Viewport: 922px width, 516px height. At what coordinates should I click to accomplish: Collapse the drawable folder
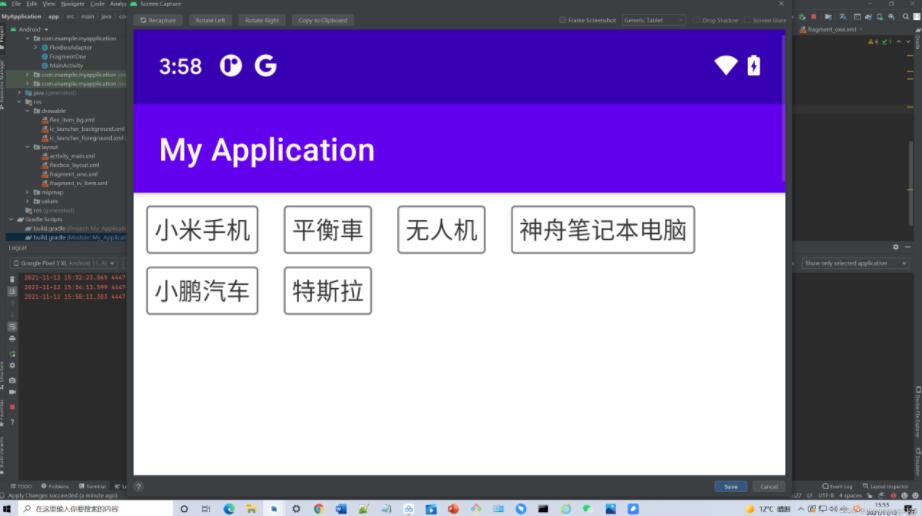tap(28, 110)
